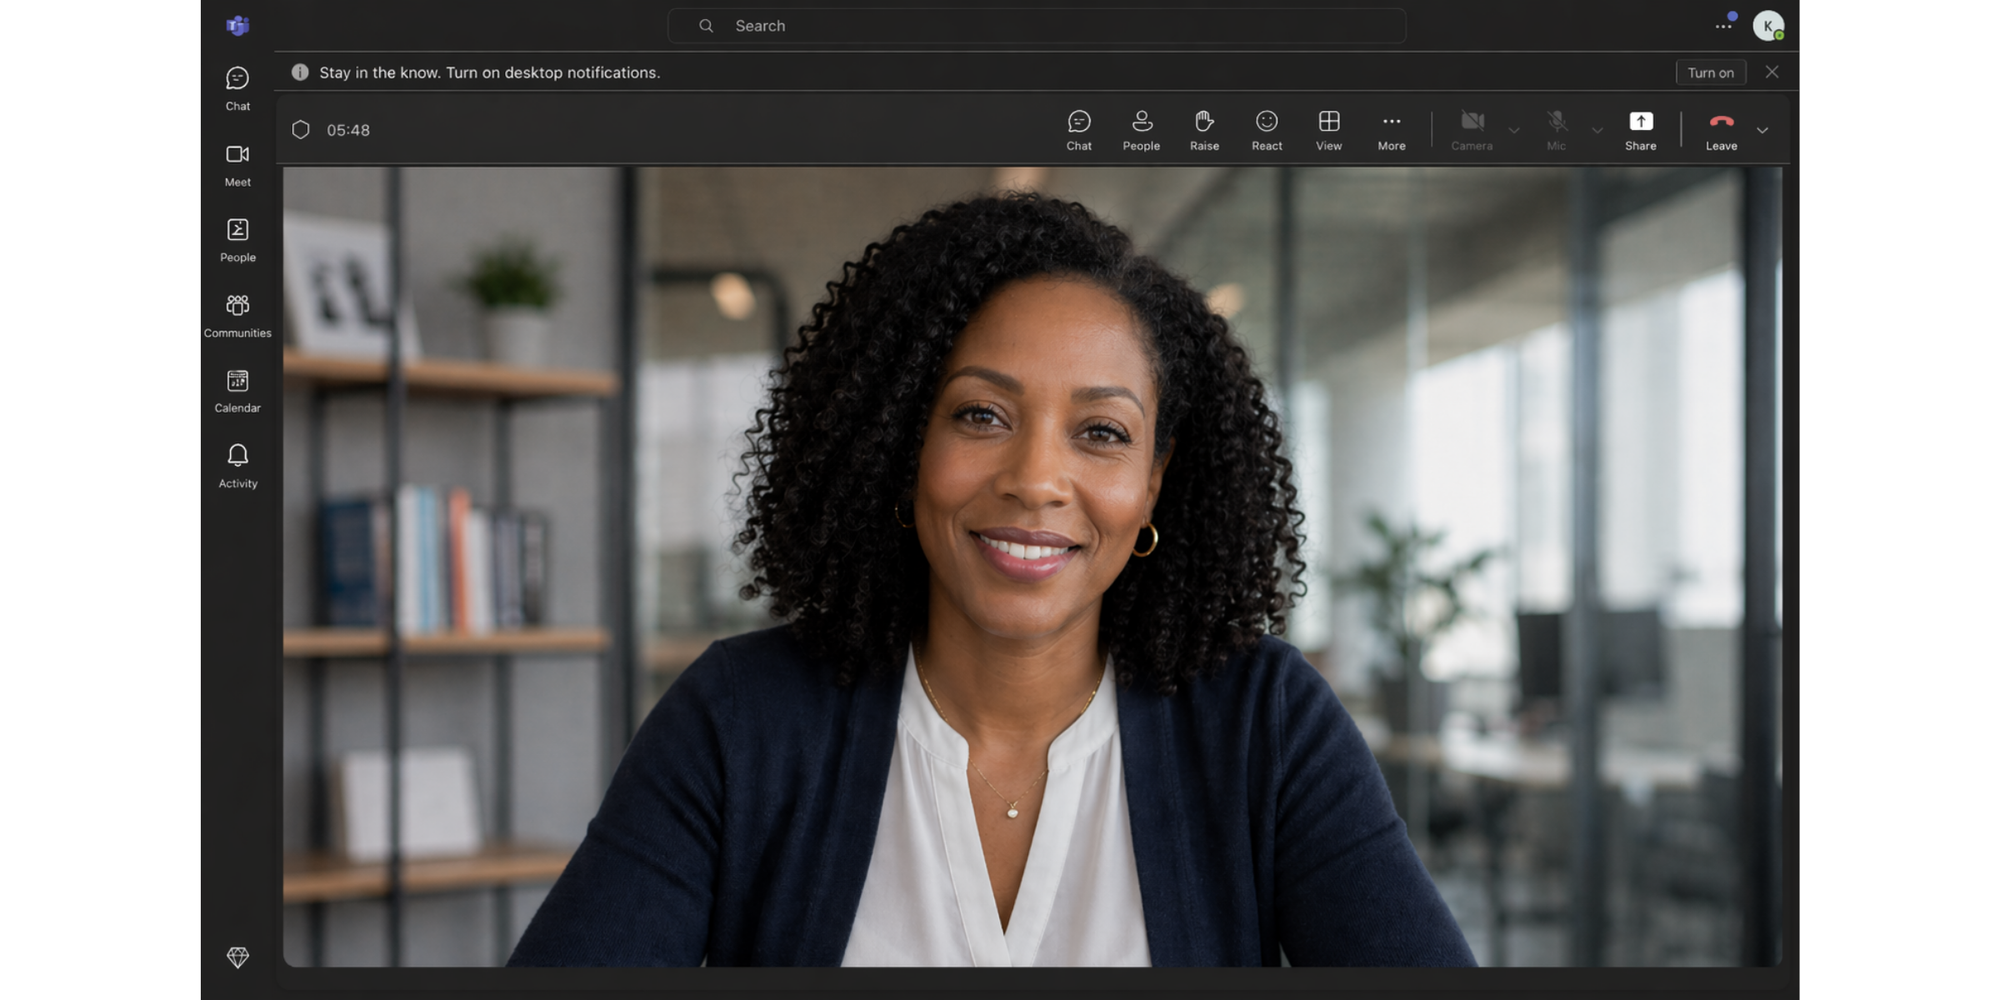
Task: Click the participant's video feed
Action: click(x=1032, y=567)
